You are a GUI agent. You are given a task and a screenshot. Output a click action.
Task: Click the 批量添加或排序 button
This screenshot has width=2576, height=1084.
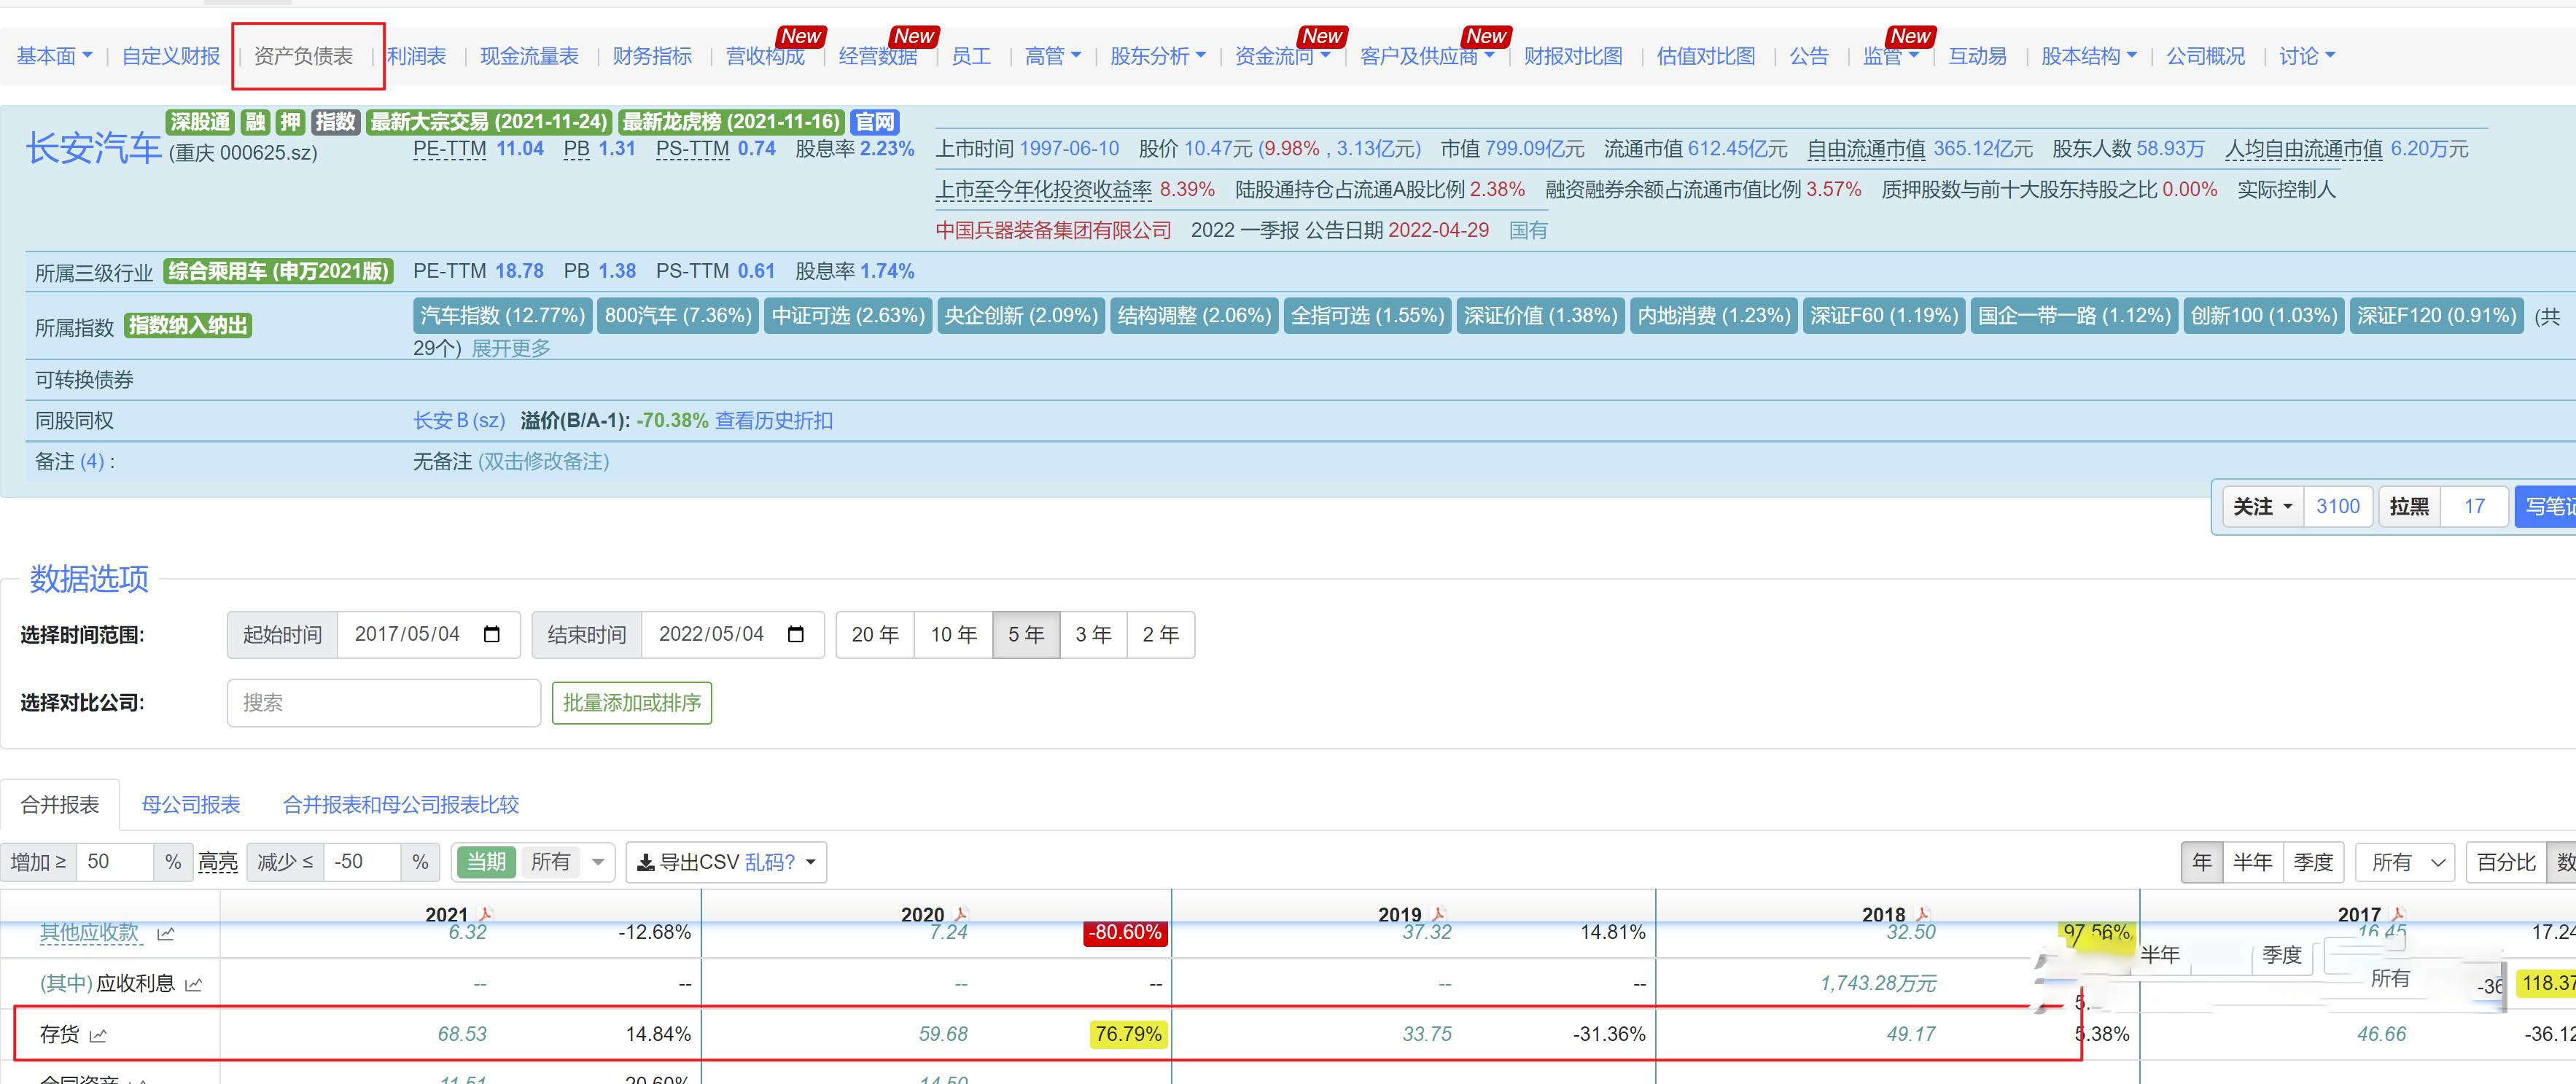[x=631, y=702]
